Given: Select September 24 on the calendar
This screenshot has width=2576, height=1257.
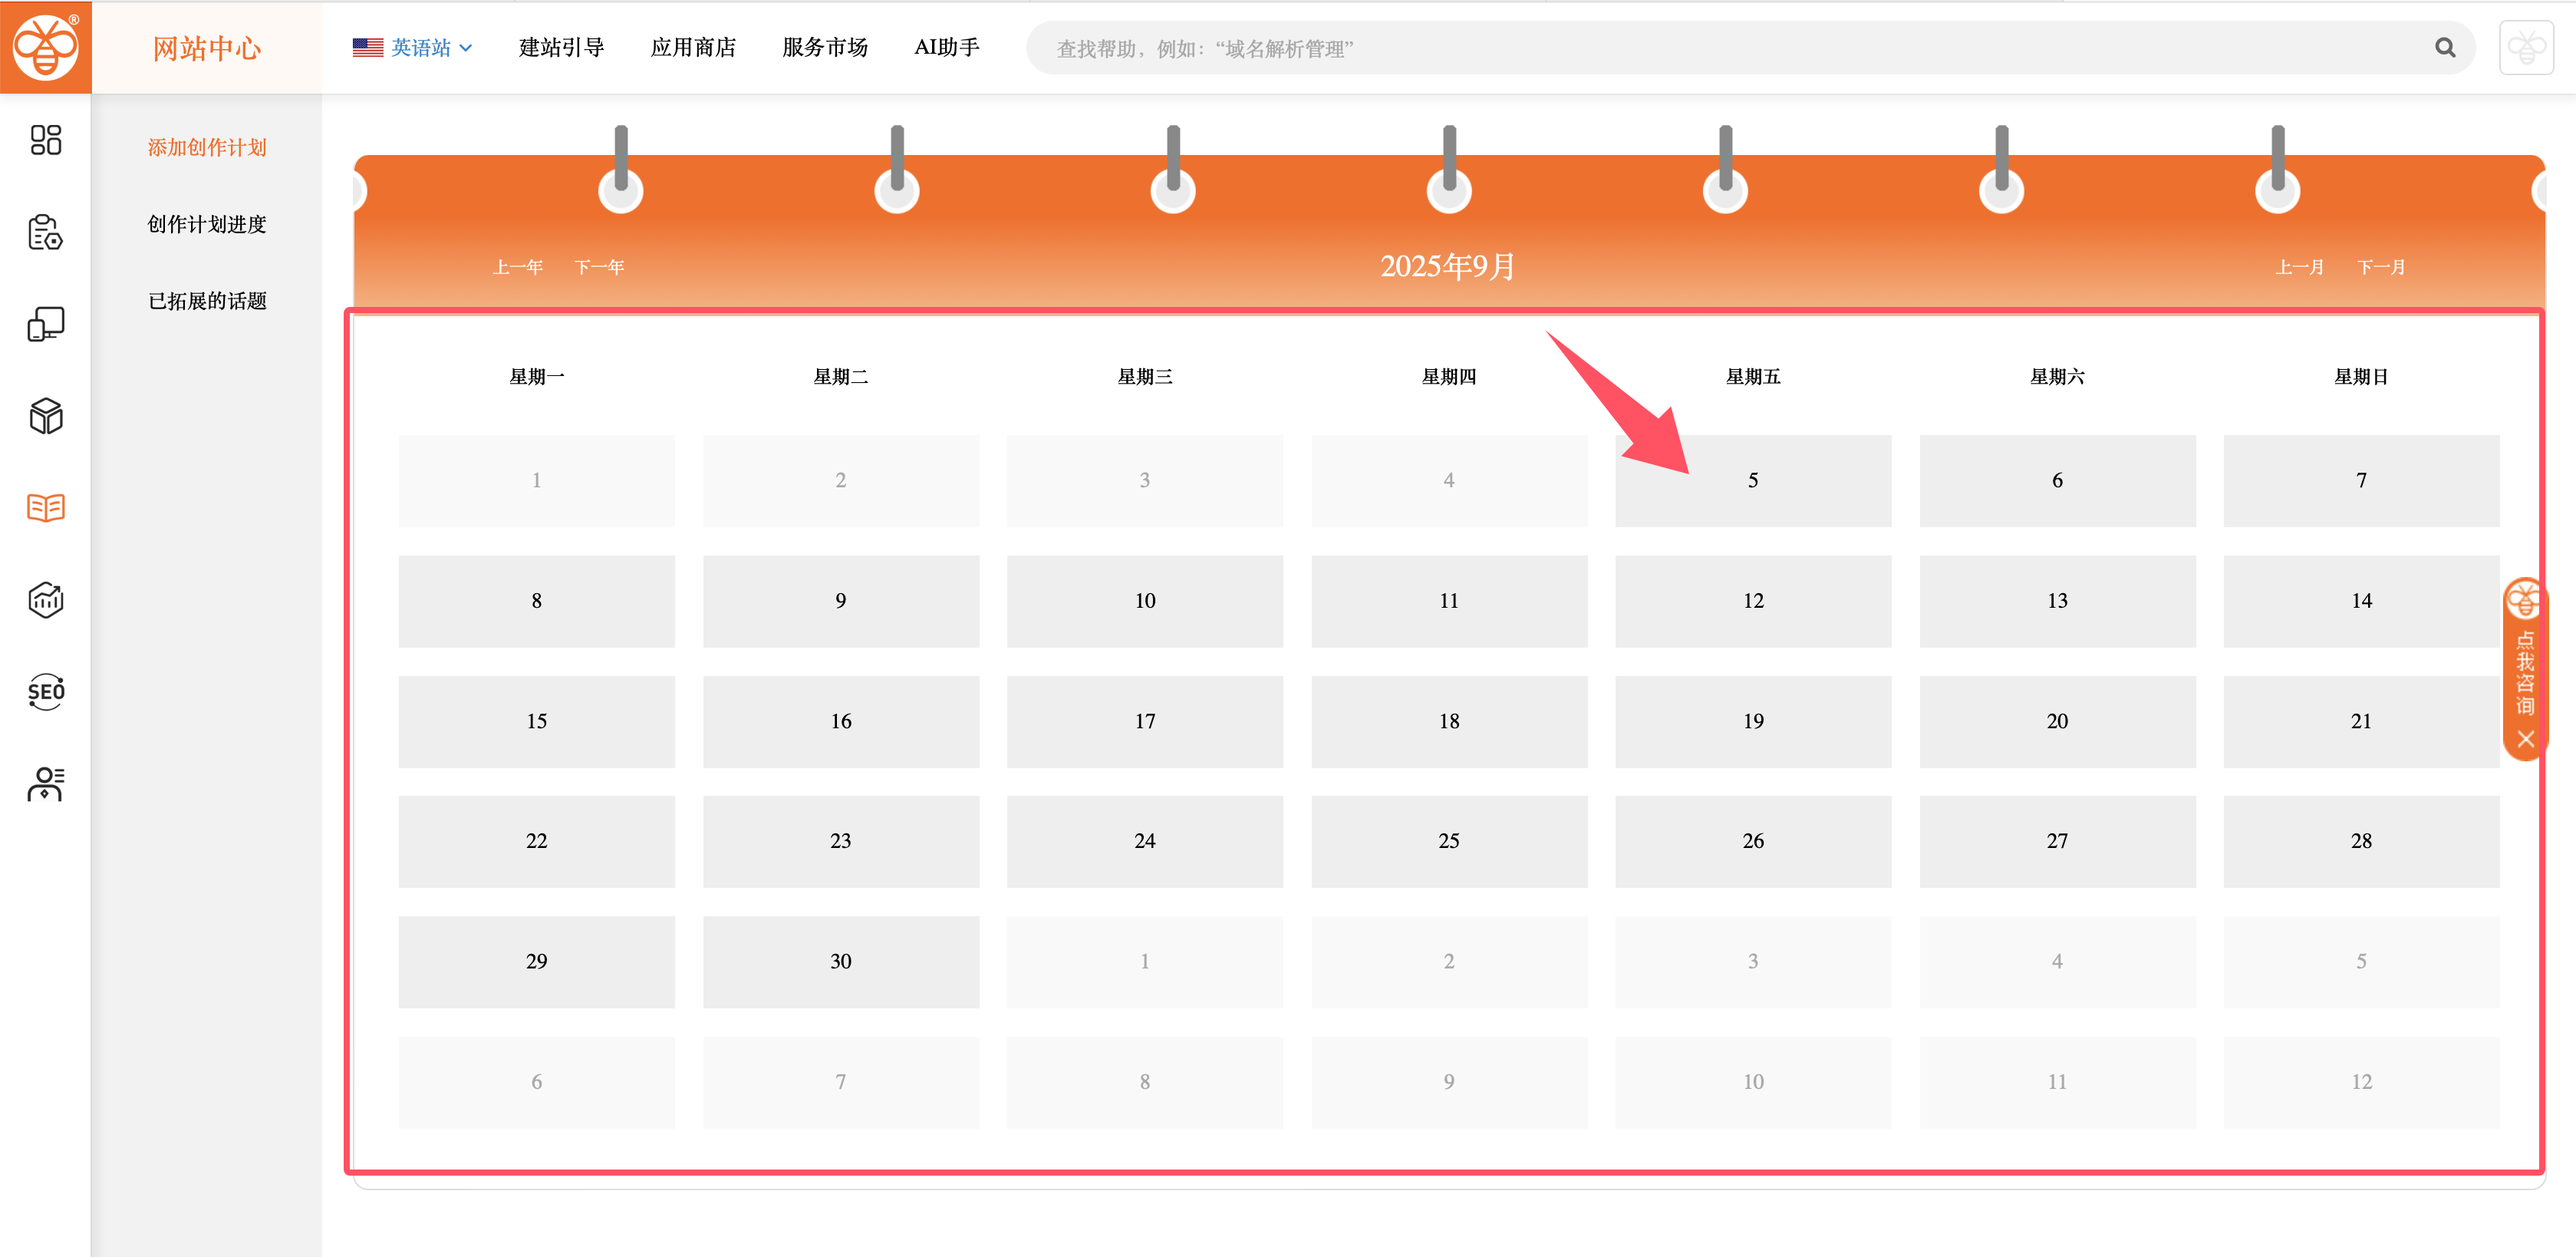Looking at the screenshot, I should tap(1145, 841).
